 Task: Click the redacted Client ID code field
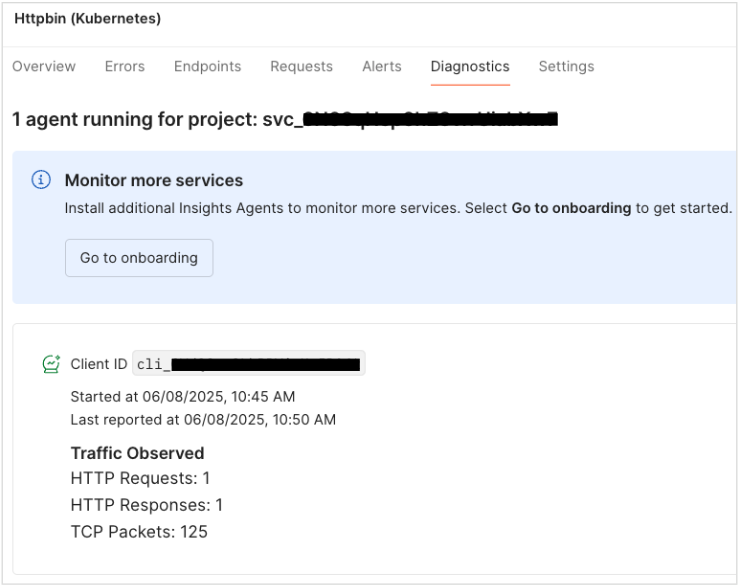coord(249,364)
